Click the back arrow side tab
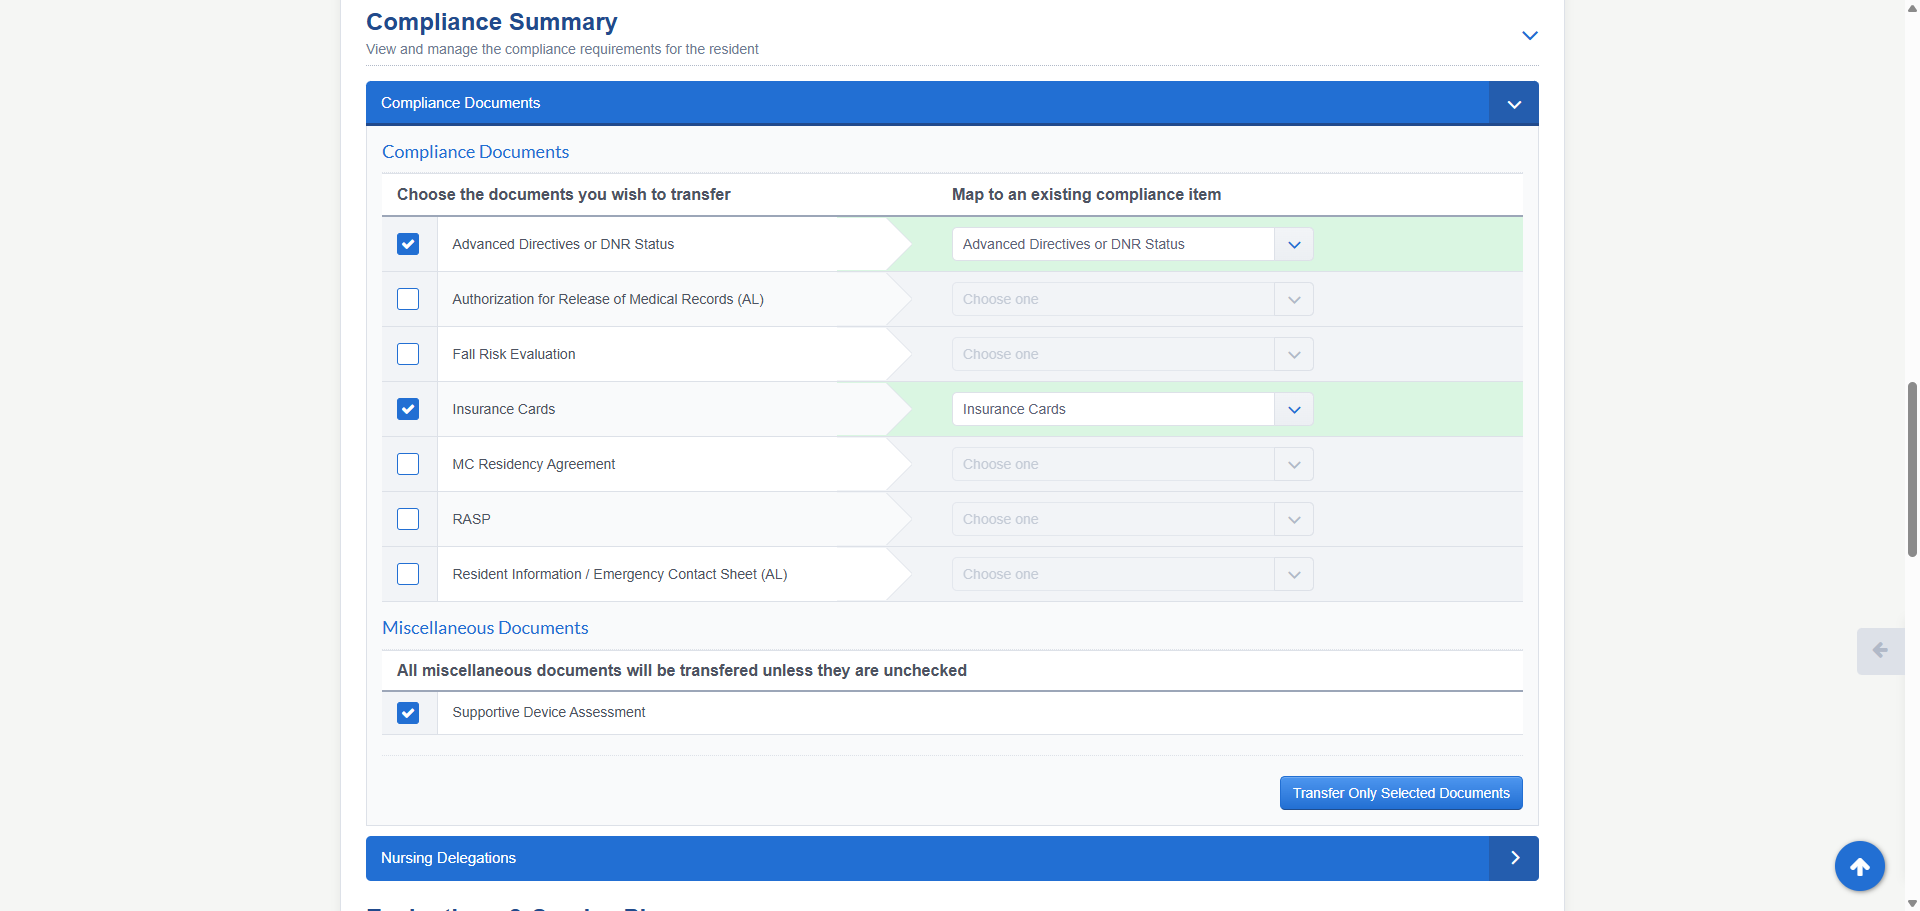 1880,651
